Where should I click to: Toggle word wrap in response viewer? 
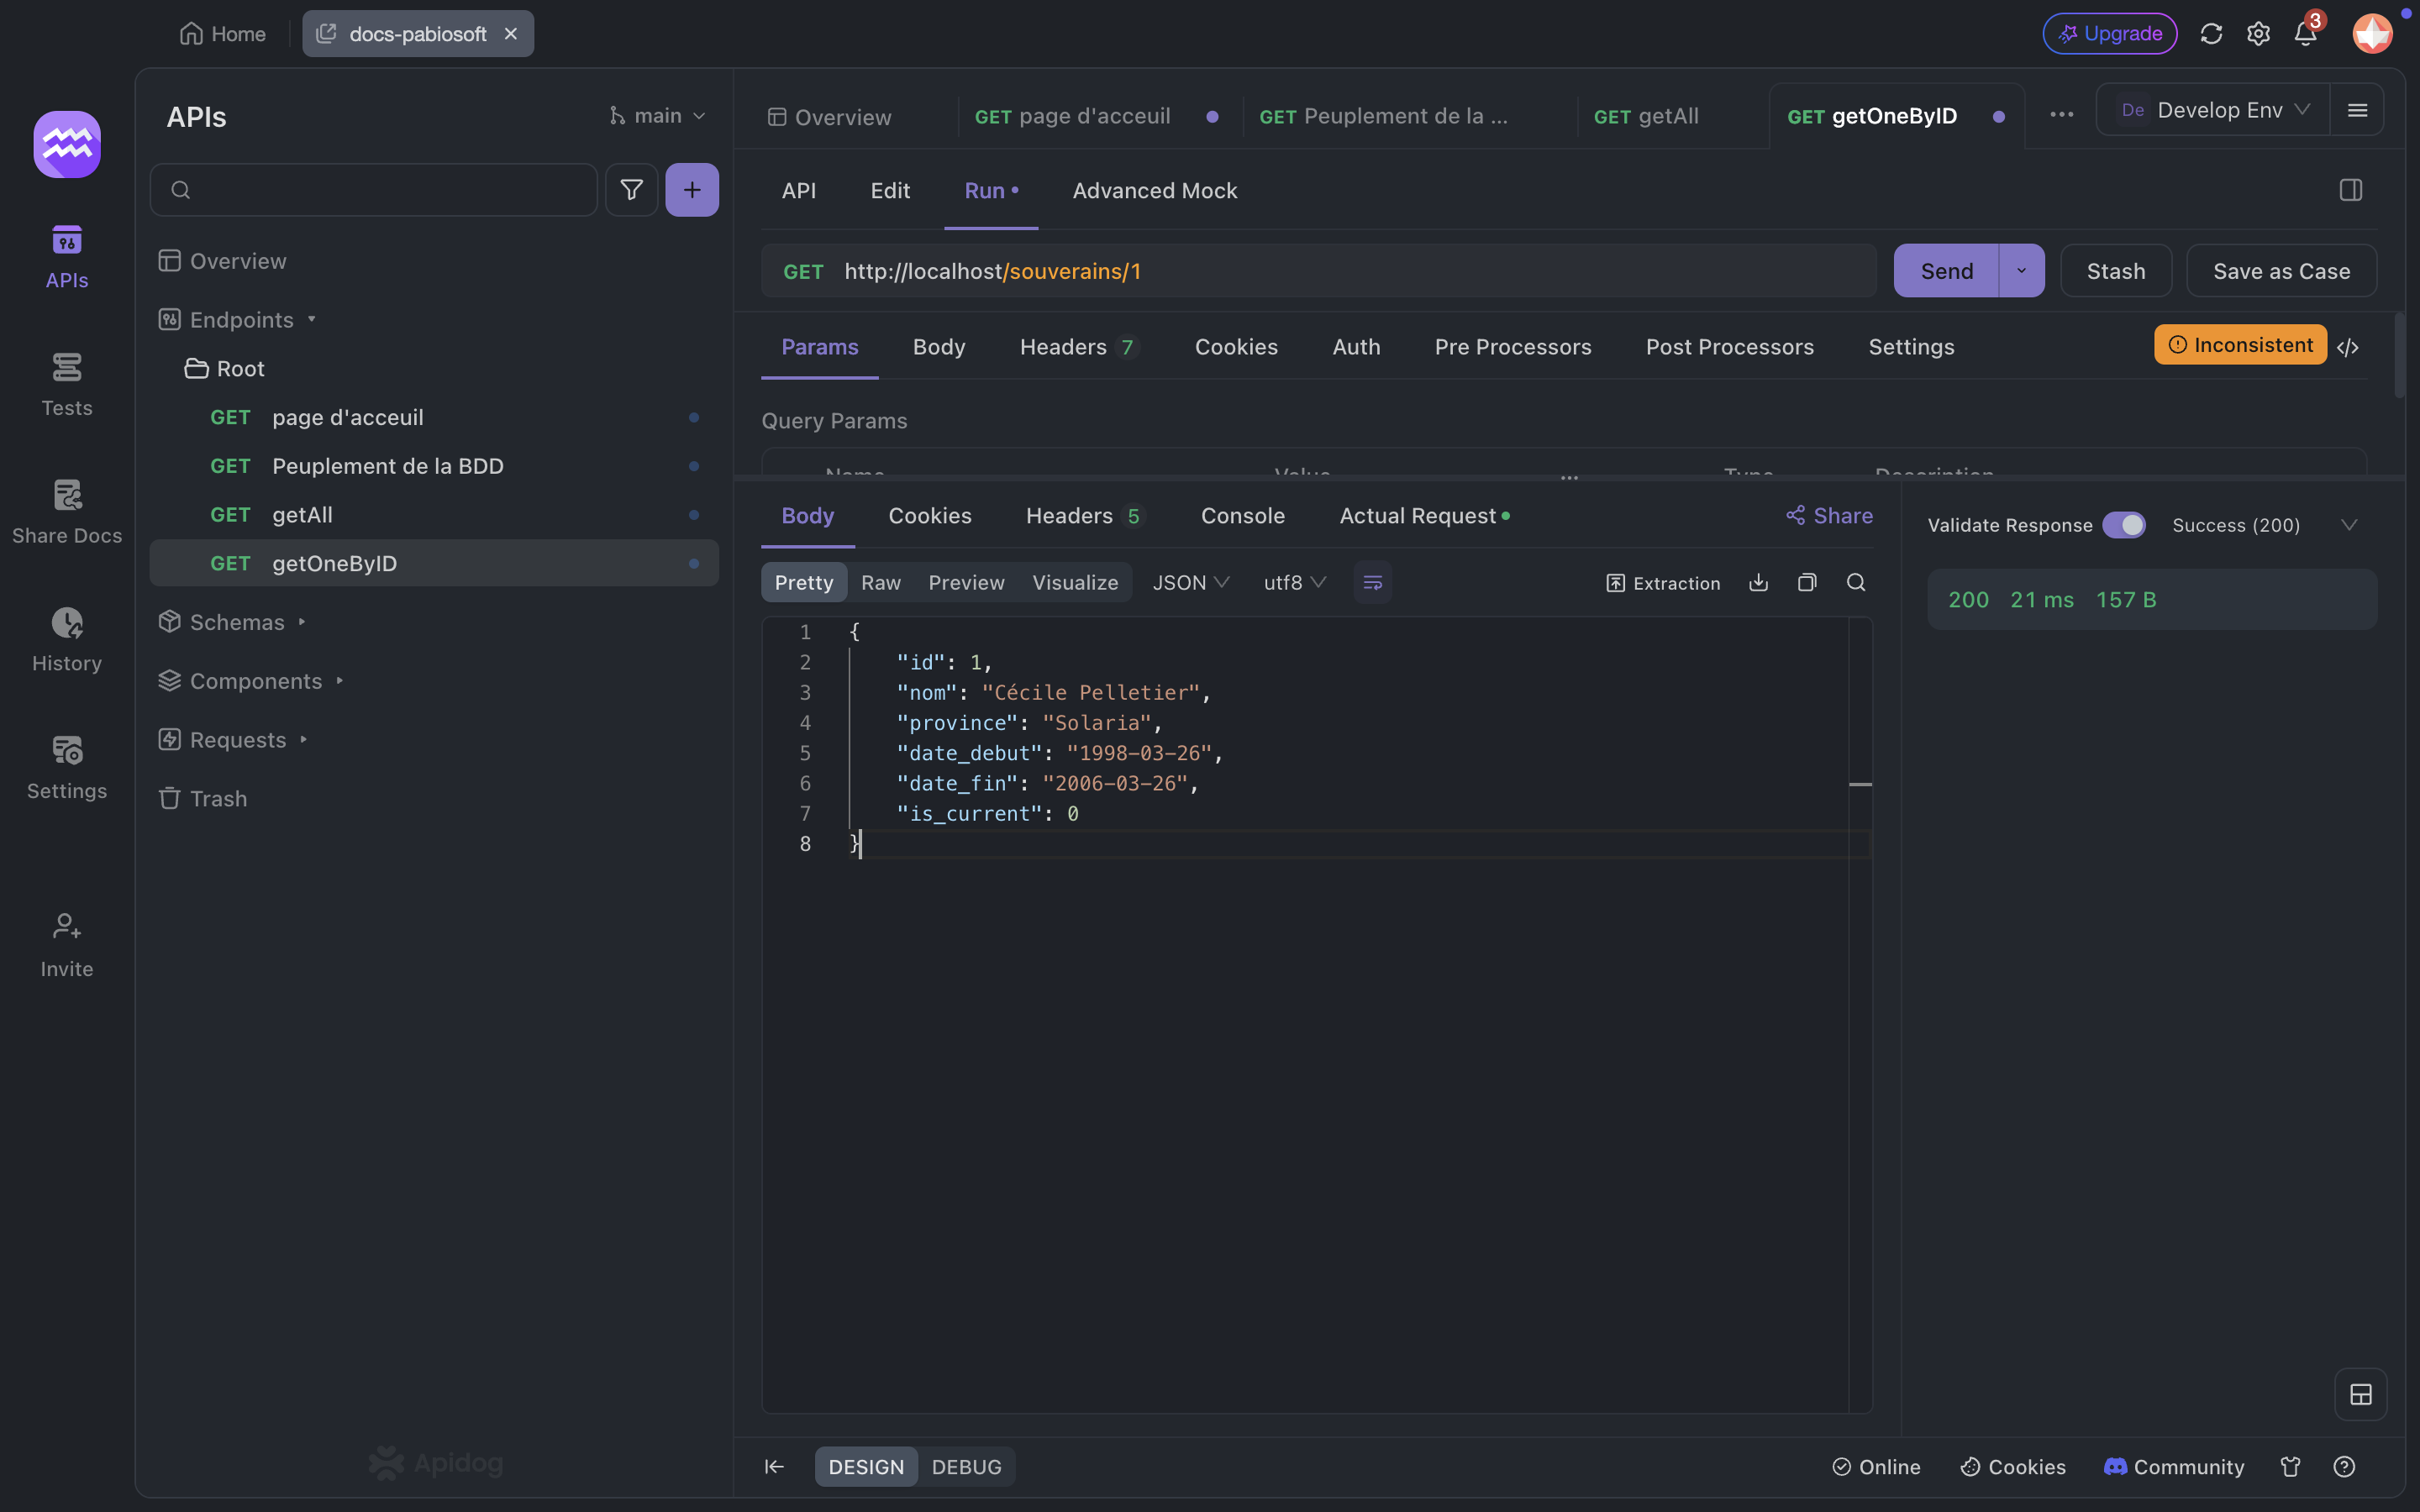[1372, 582]
